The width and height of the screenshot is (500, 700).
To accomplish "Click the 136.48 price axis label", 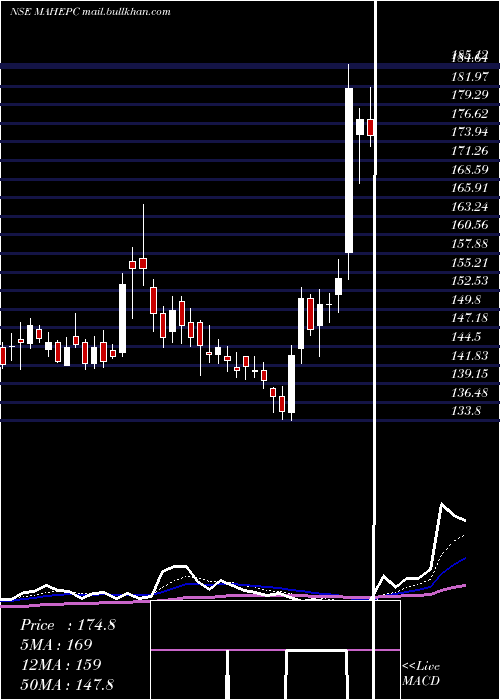I will point(469,392).
